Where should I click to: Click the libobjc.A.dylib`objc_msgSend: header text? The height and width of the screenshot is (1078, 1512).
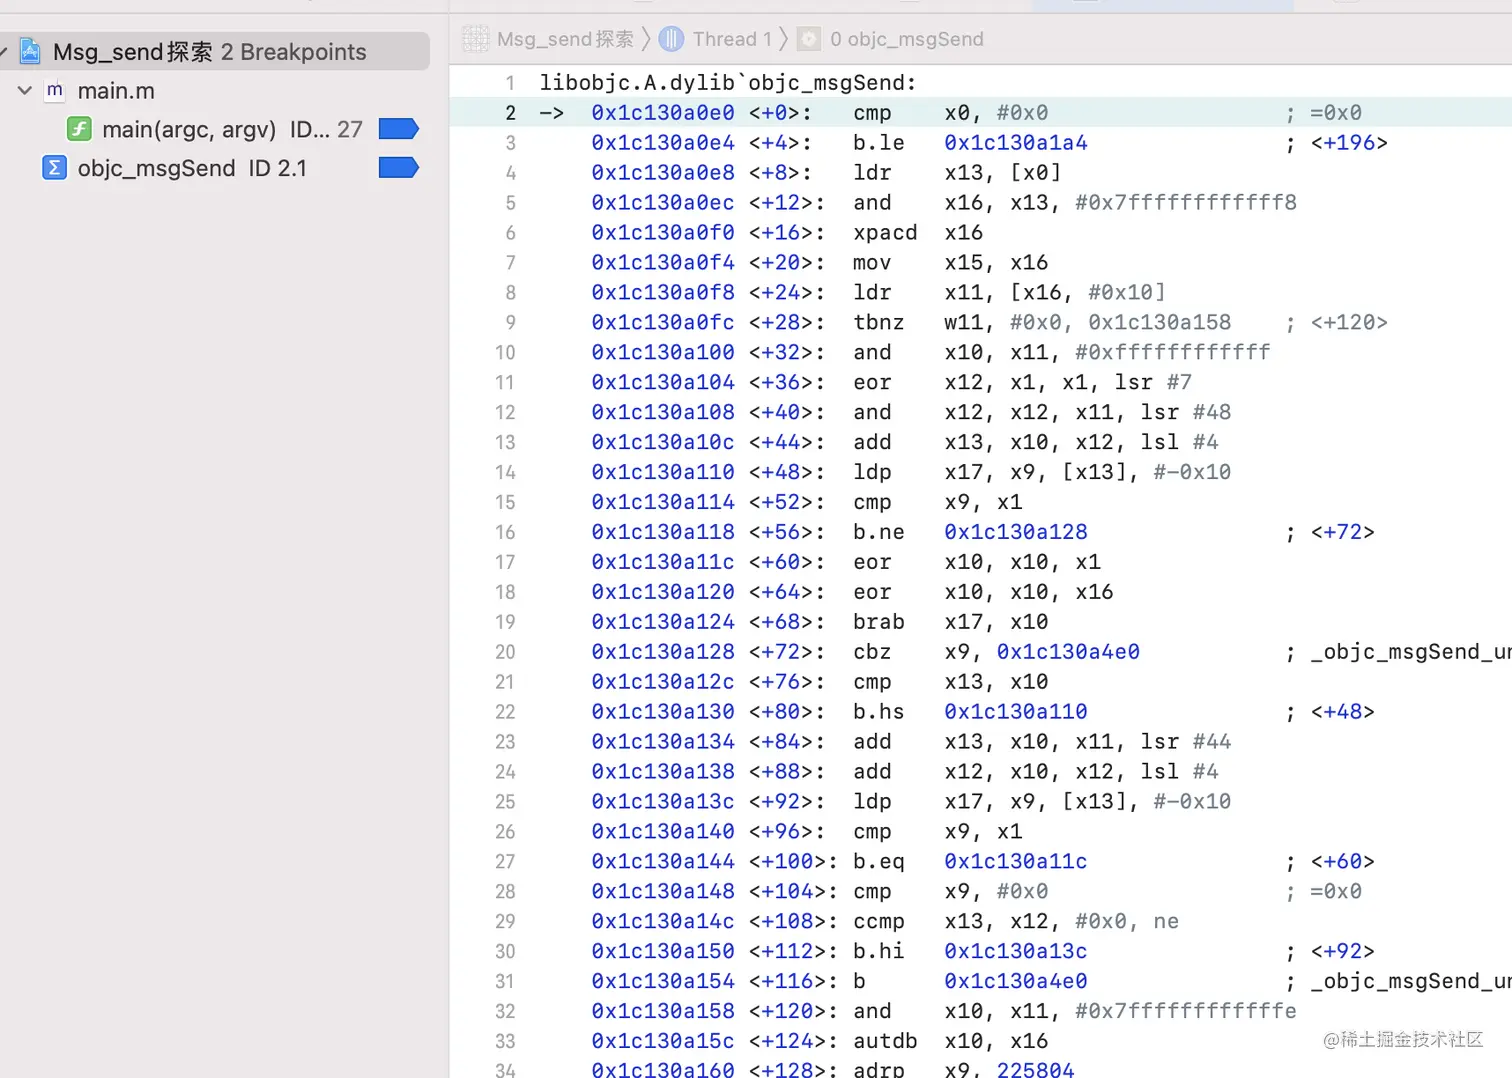point(728,83)
